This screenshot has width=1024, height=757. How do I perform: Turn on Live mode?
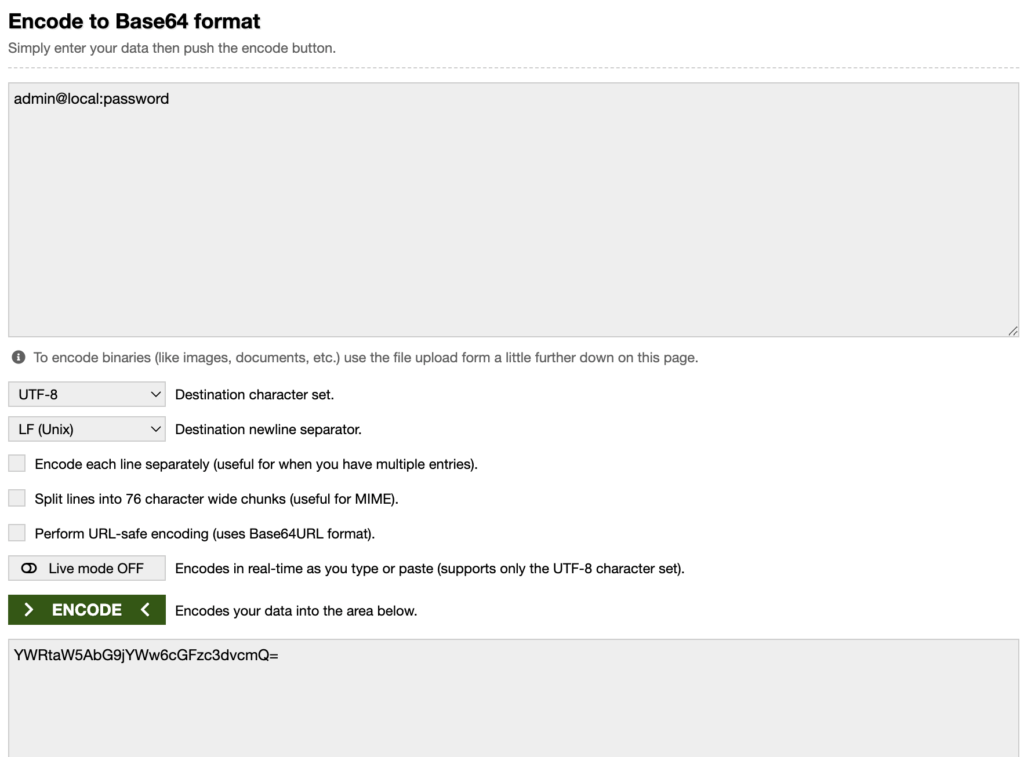coord(87,569)
